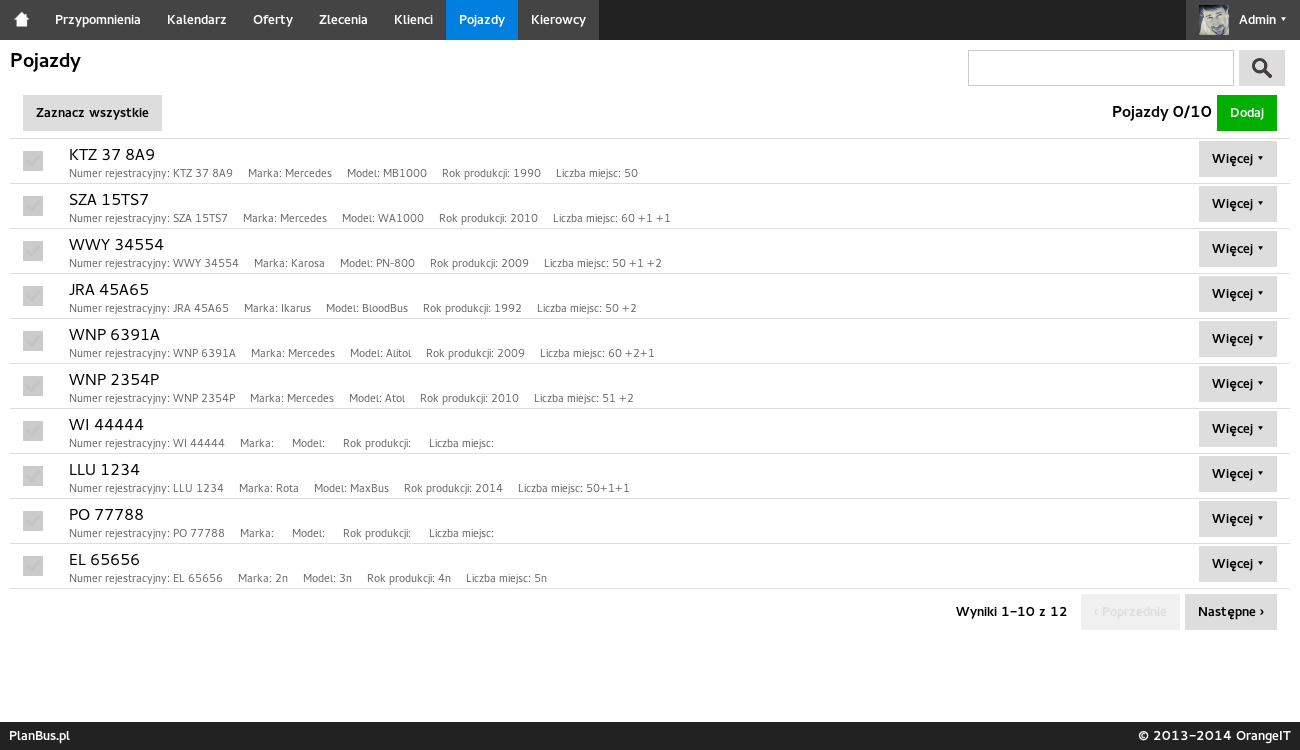Go to Następne results page
This screenshot has height=750, width=1300.
(1231, 612)
